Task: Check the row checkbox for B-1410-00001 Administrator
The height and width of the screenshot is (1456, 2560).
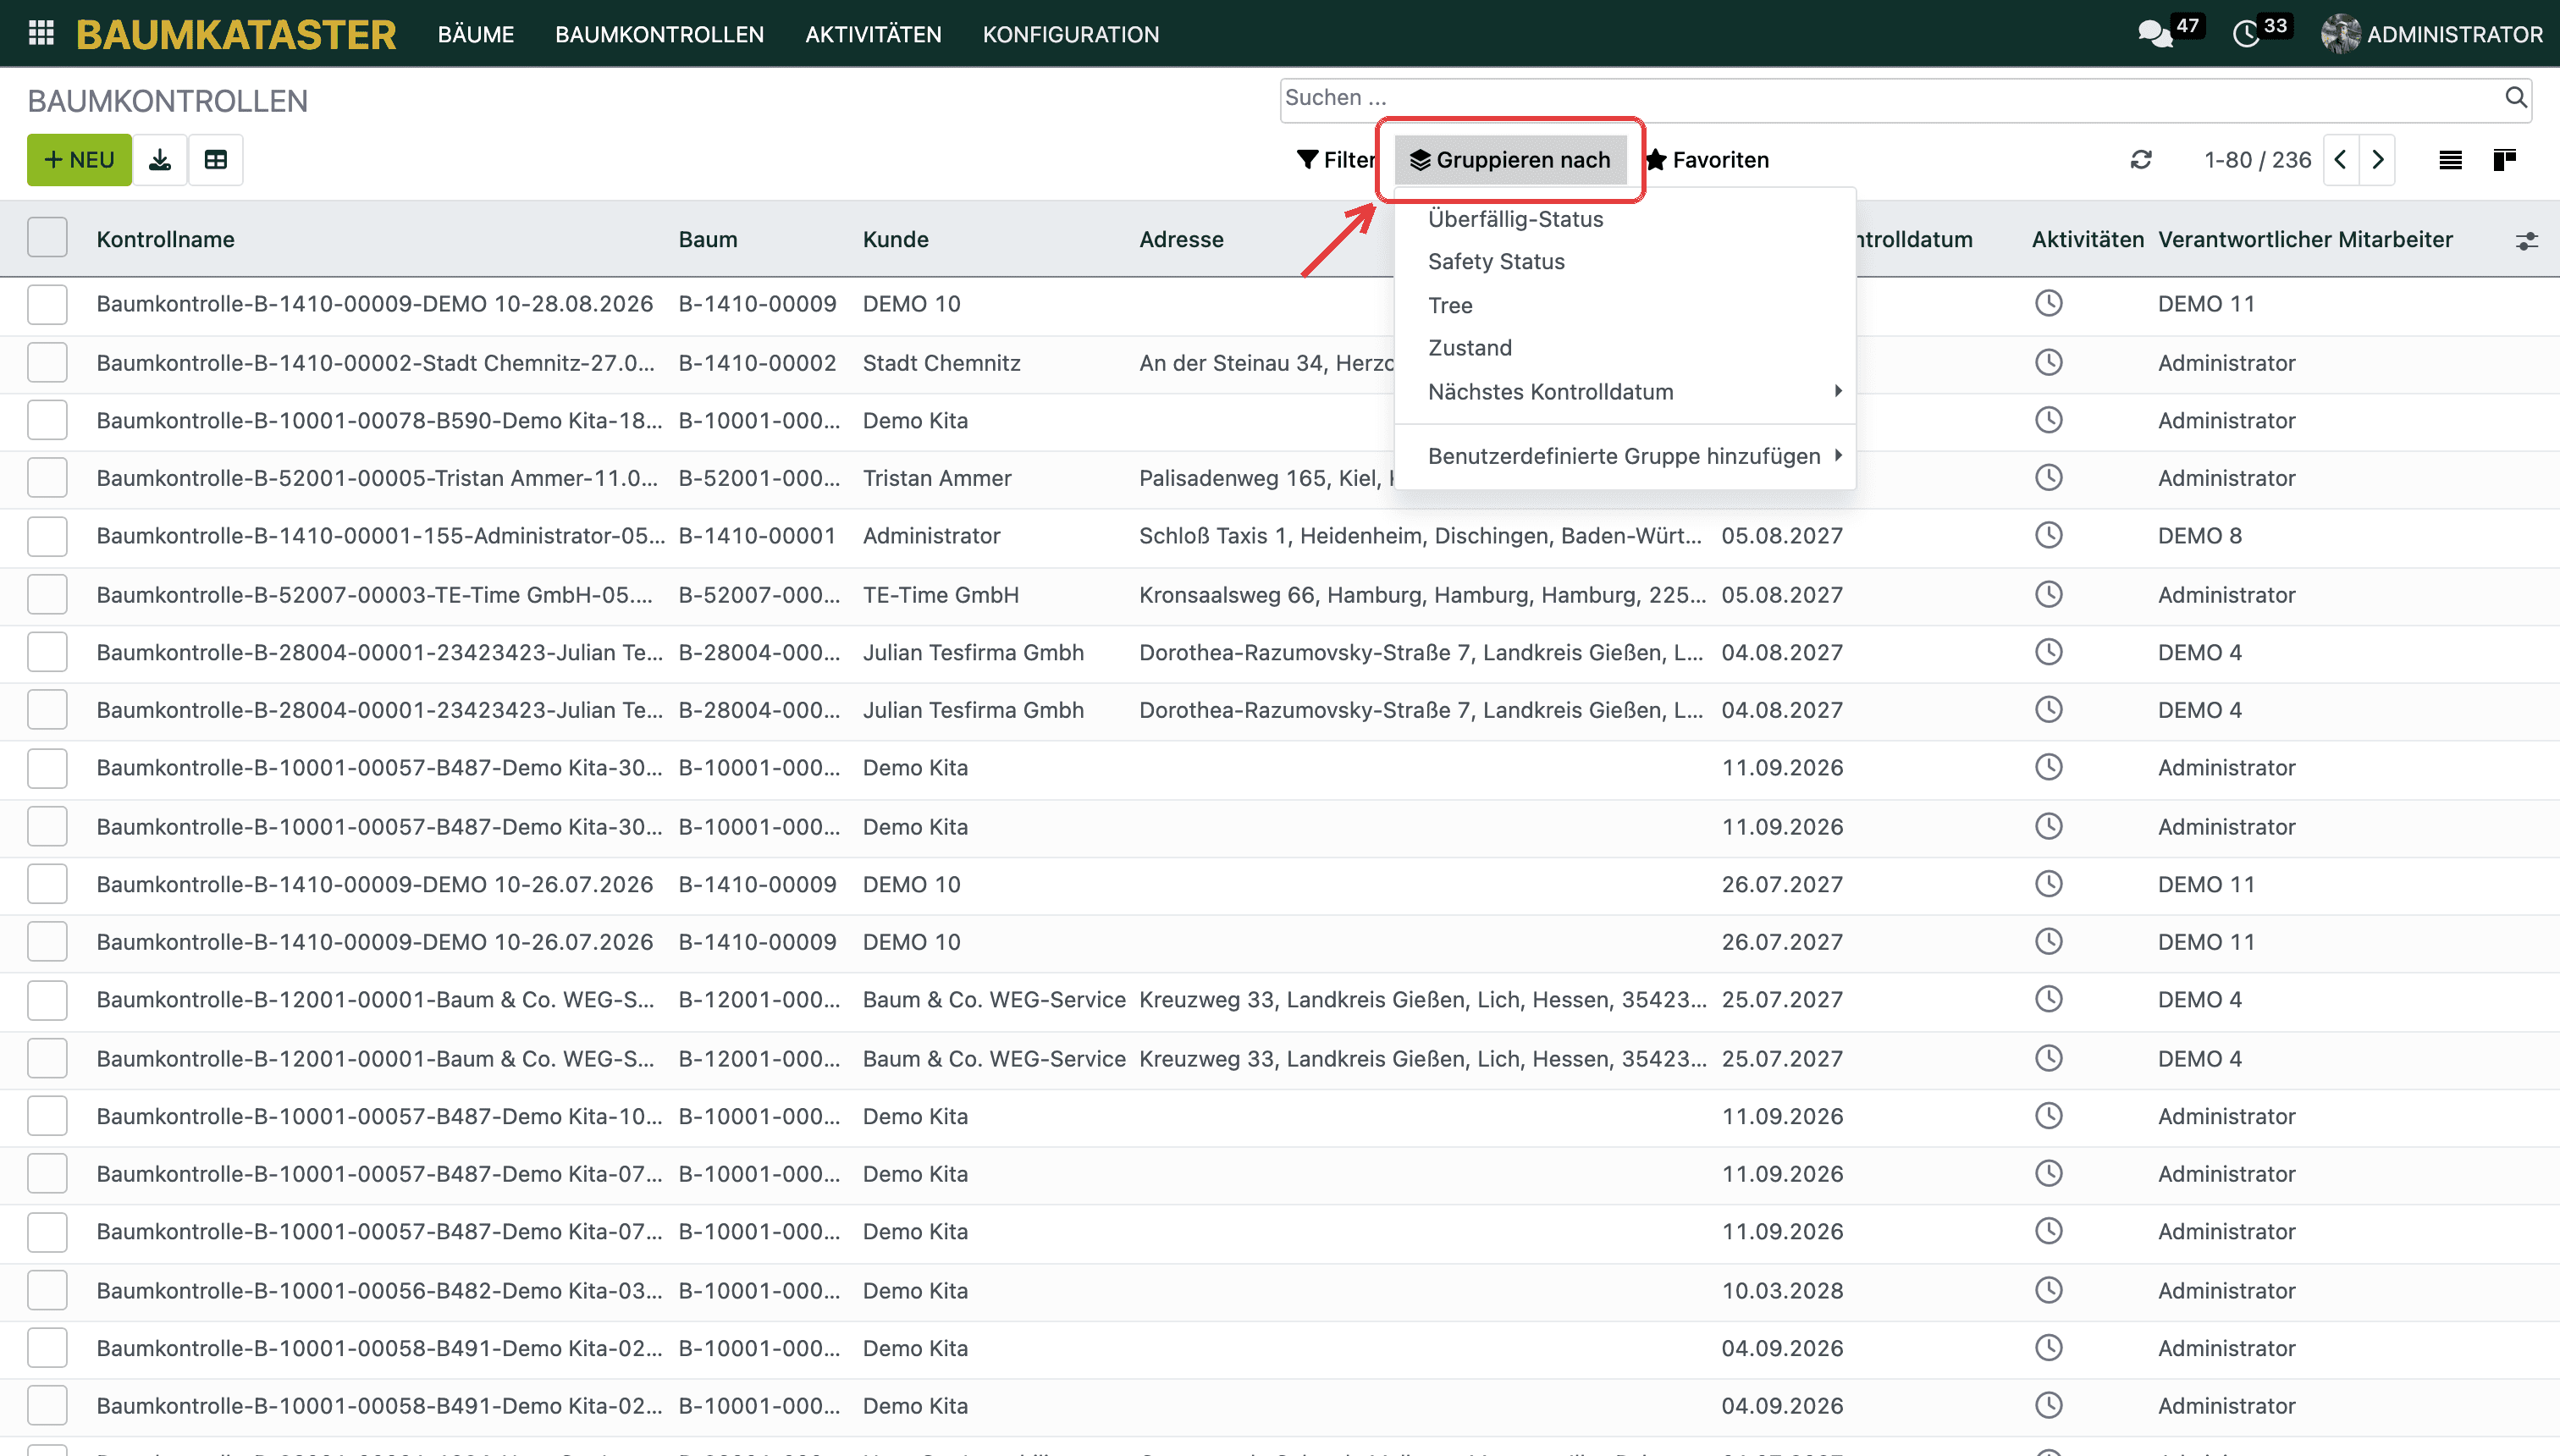Action: point(48,536)
